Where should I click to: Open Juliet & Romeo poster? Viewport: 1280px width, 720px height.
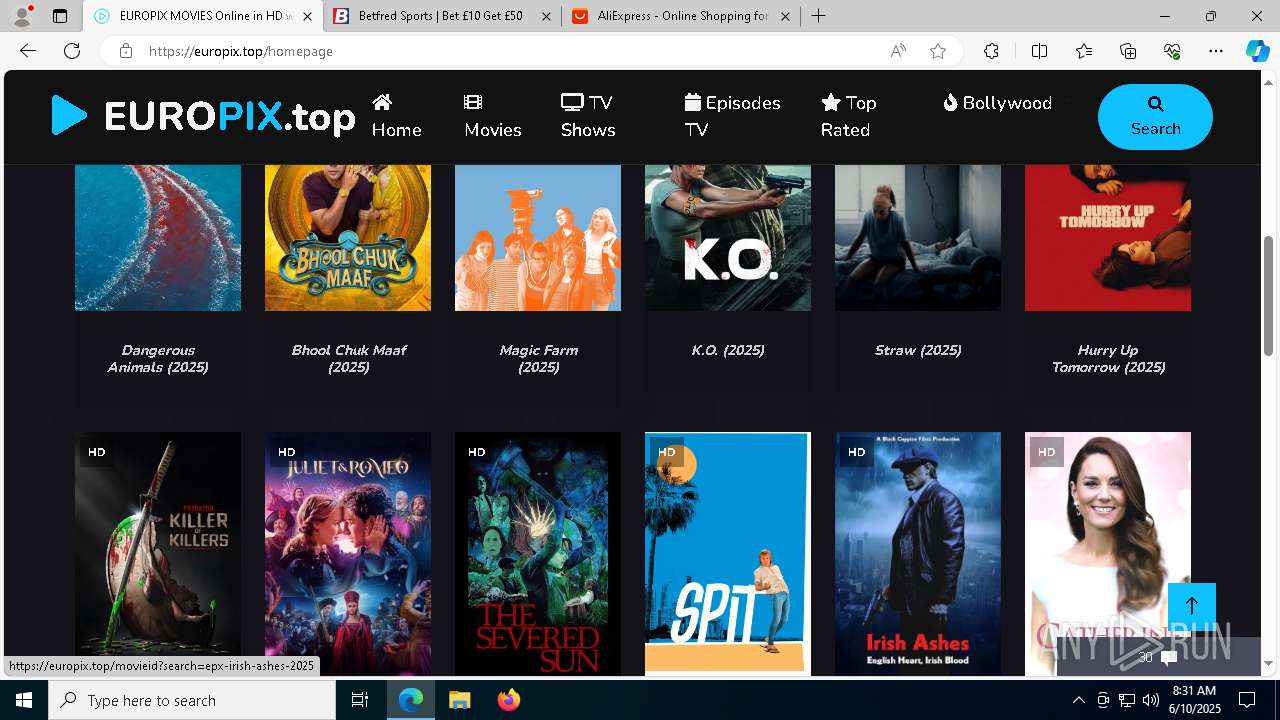tap(348, 554)
